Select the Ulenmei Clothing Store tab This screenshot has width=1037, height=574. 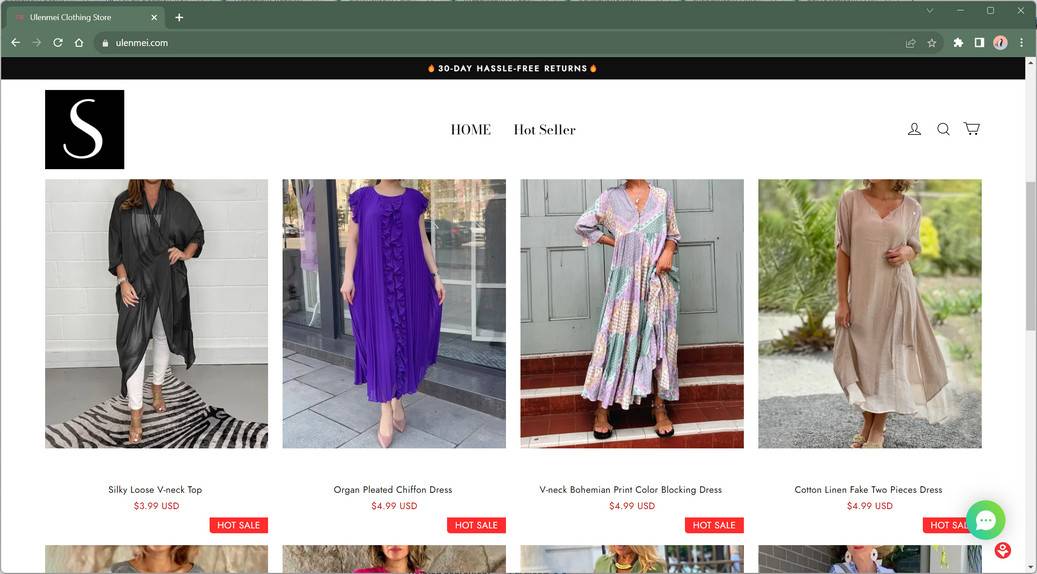[85, 17]
